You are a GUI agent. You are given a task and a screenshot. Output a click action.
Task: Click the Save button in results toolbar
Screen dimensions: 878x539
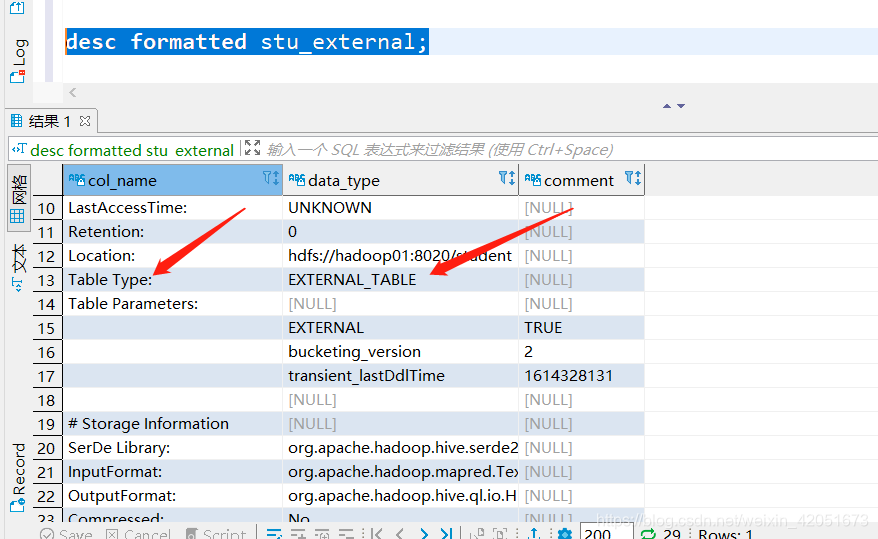(66, 534)
